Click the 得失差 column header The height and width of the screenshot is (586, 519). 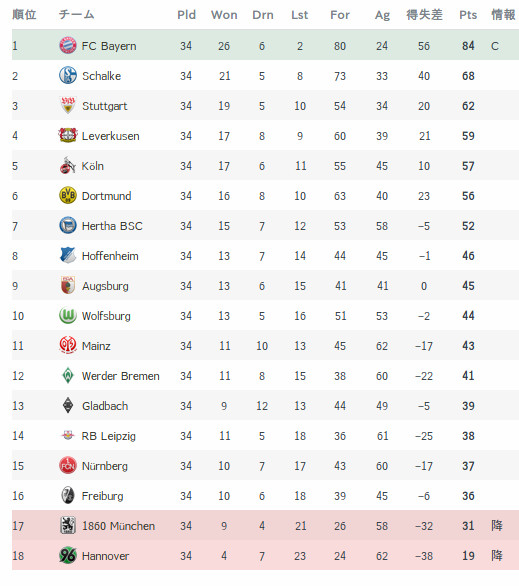(x=424, y=15)
